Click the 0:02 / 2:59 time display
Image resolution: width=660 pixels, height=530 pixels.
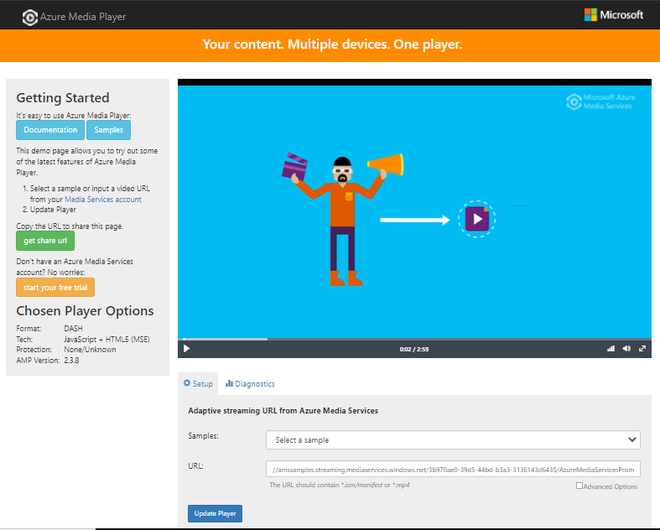pos(414,349)
